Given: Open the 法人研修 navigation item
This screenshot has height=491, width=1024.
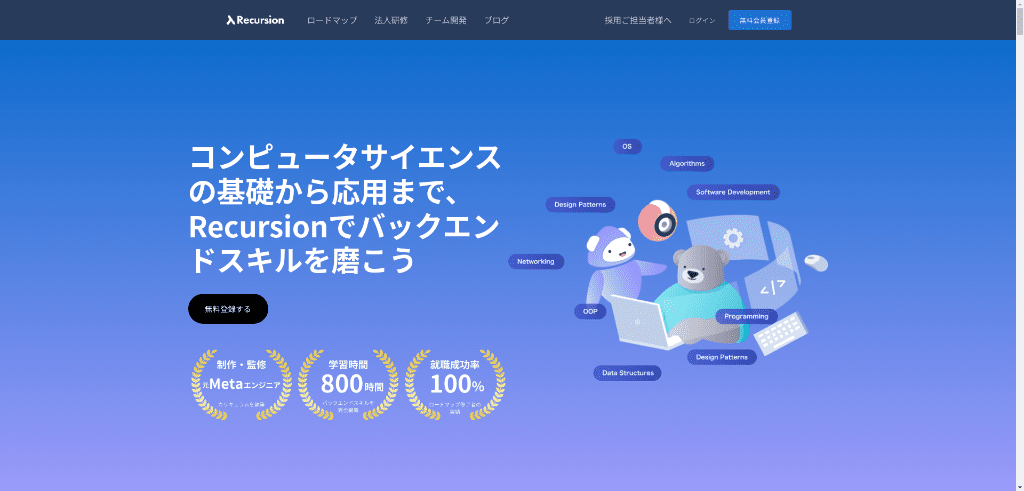Looking at the screenshot, I should [x=391, y=20].
